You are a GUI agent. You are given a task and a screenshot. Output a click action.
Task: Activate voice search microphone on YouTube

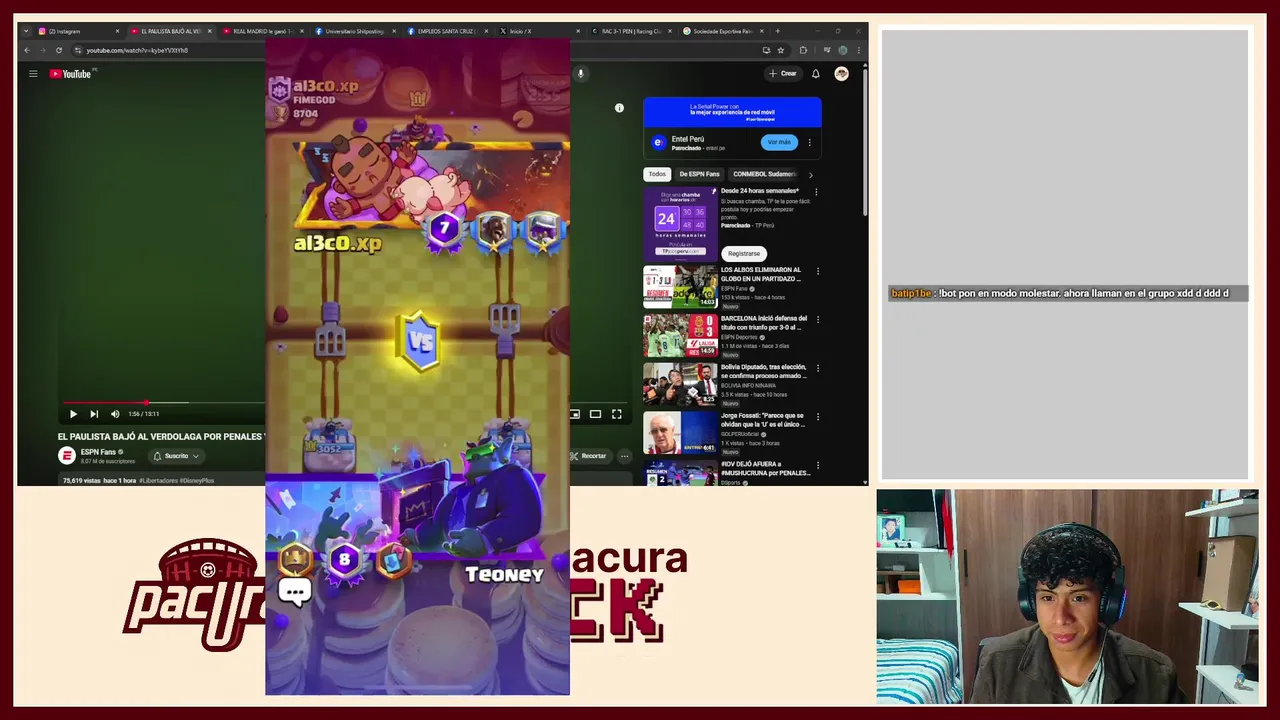click(x=580, y=73)
